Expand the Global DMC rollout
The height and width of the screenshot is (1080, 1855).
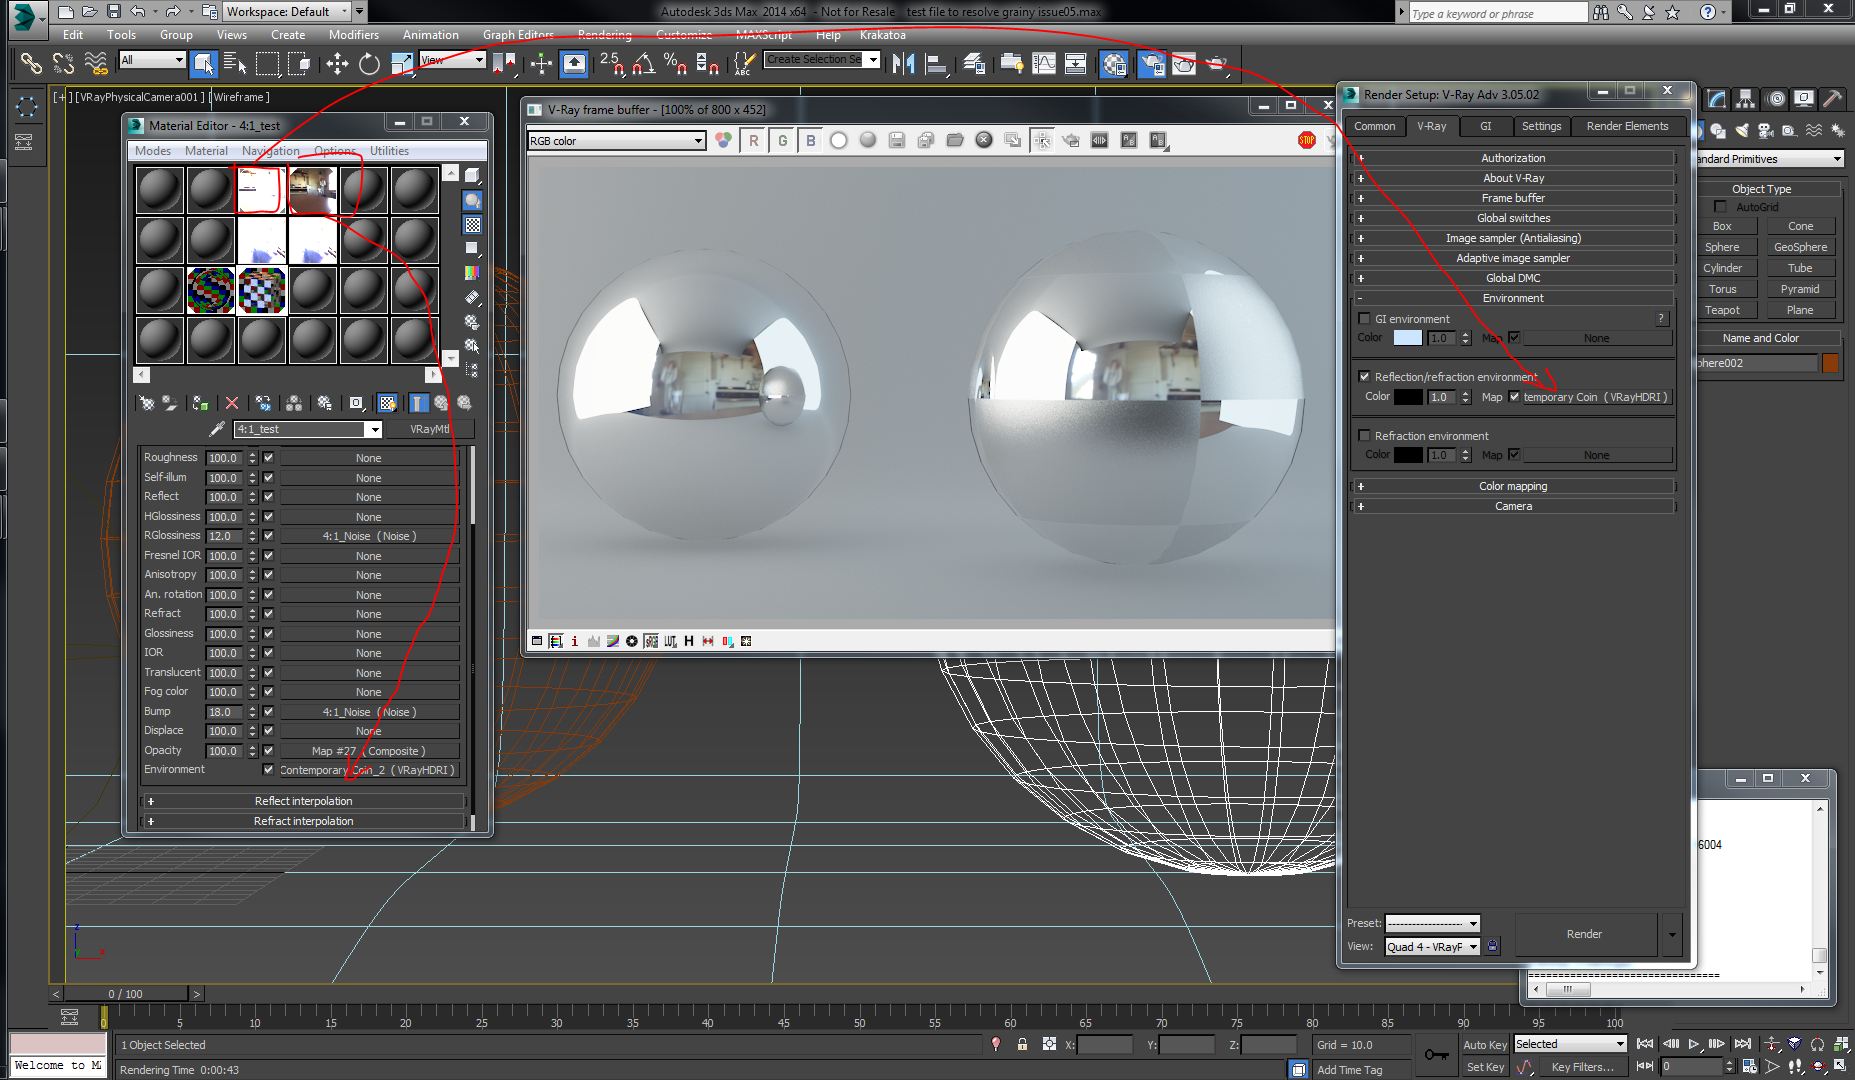click(x=1513, y=278)
